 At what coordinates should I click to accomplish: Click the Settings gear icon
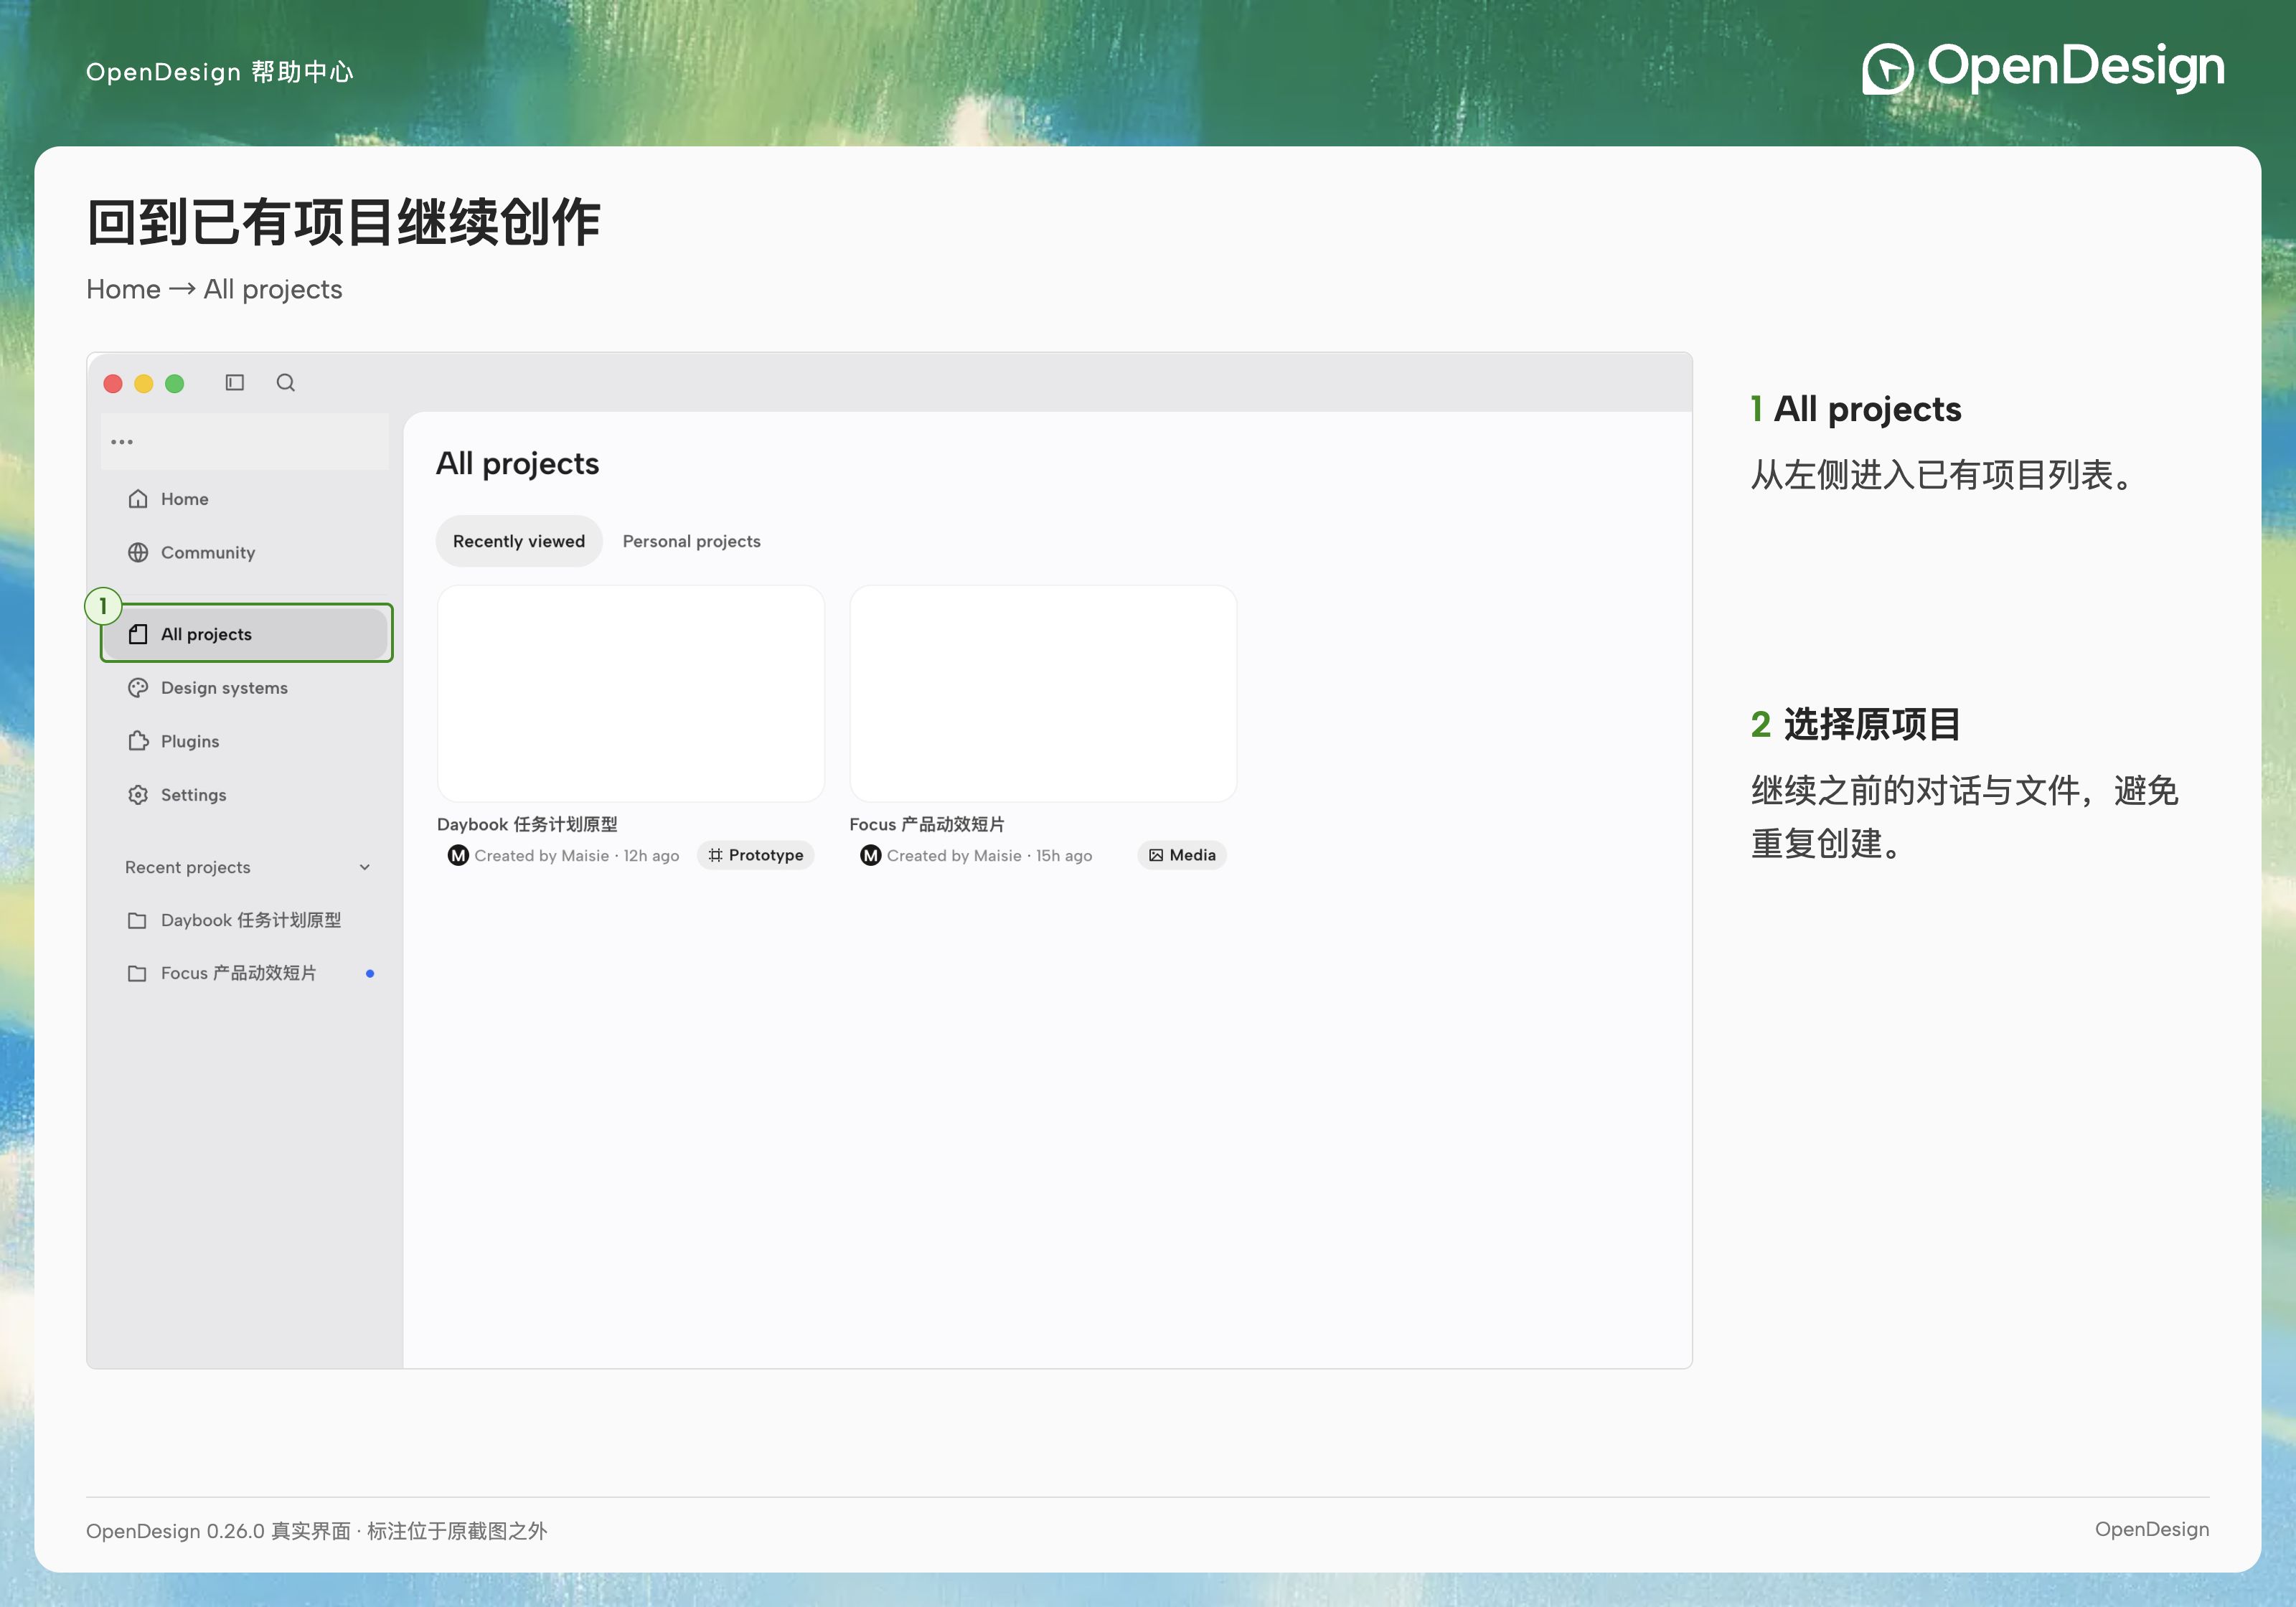(x=138, y=795)
